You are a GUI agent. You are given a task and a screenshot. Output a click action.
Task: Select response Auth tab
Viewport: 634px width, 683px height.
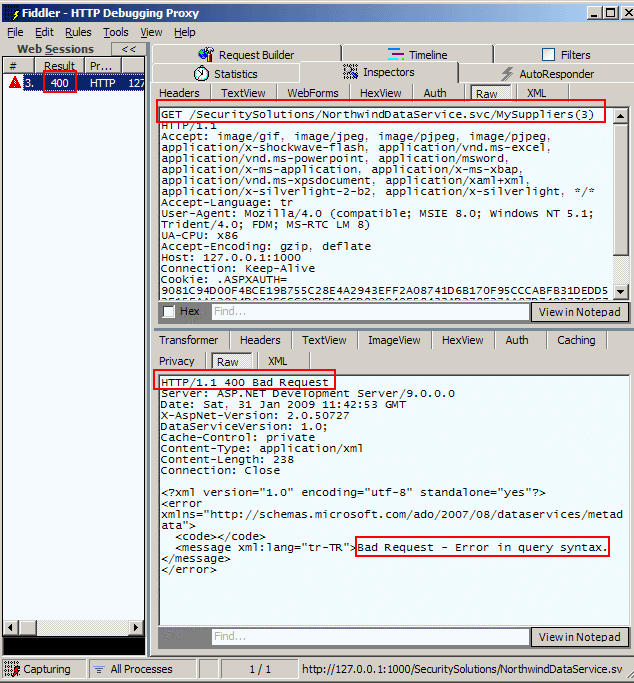(517, 340)
